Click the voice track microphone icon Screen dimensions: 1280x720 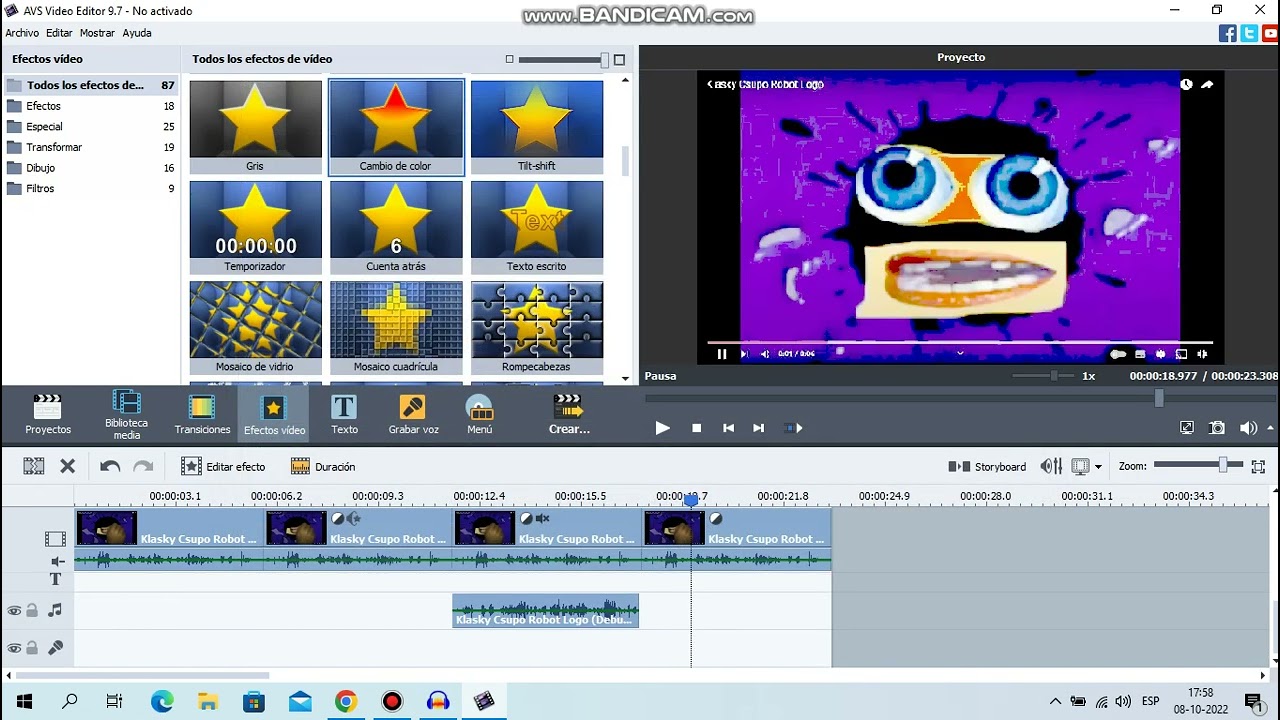pos(55,648)
